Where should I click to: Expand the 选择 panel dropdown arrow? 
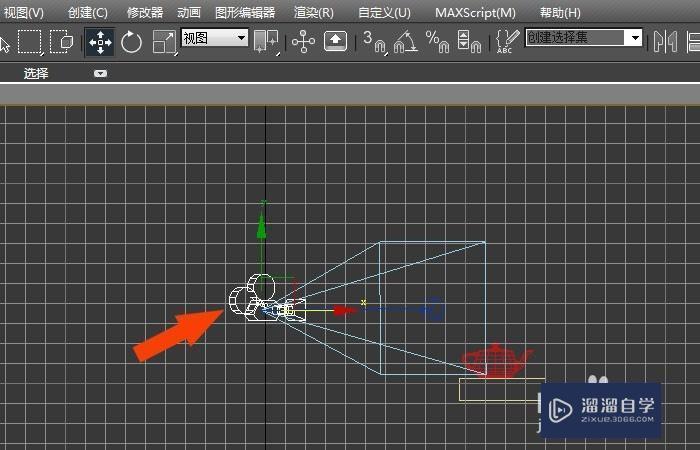(x=100, y=74)
